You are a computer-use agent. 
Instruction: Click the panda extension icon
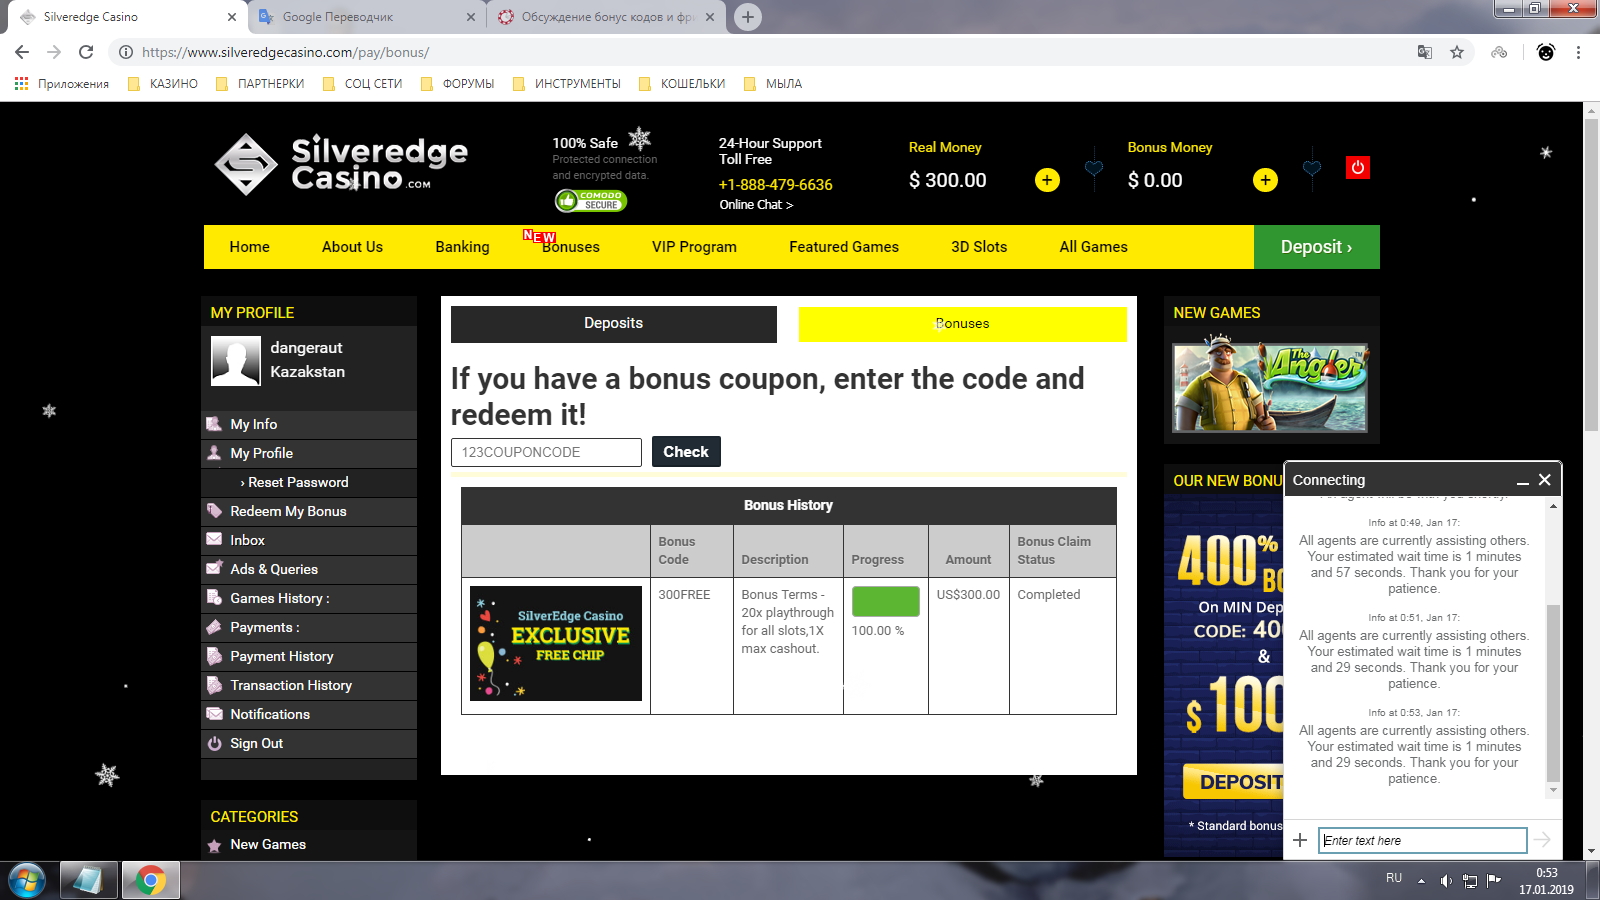pyautogui.click(x=1546, y=52)
